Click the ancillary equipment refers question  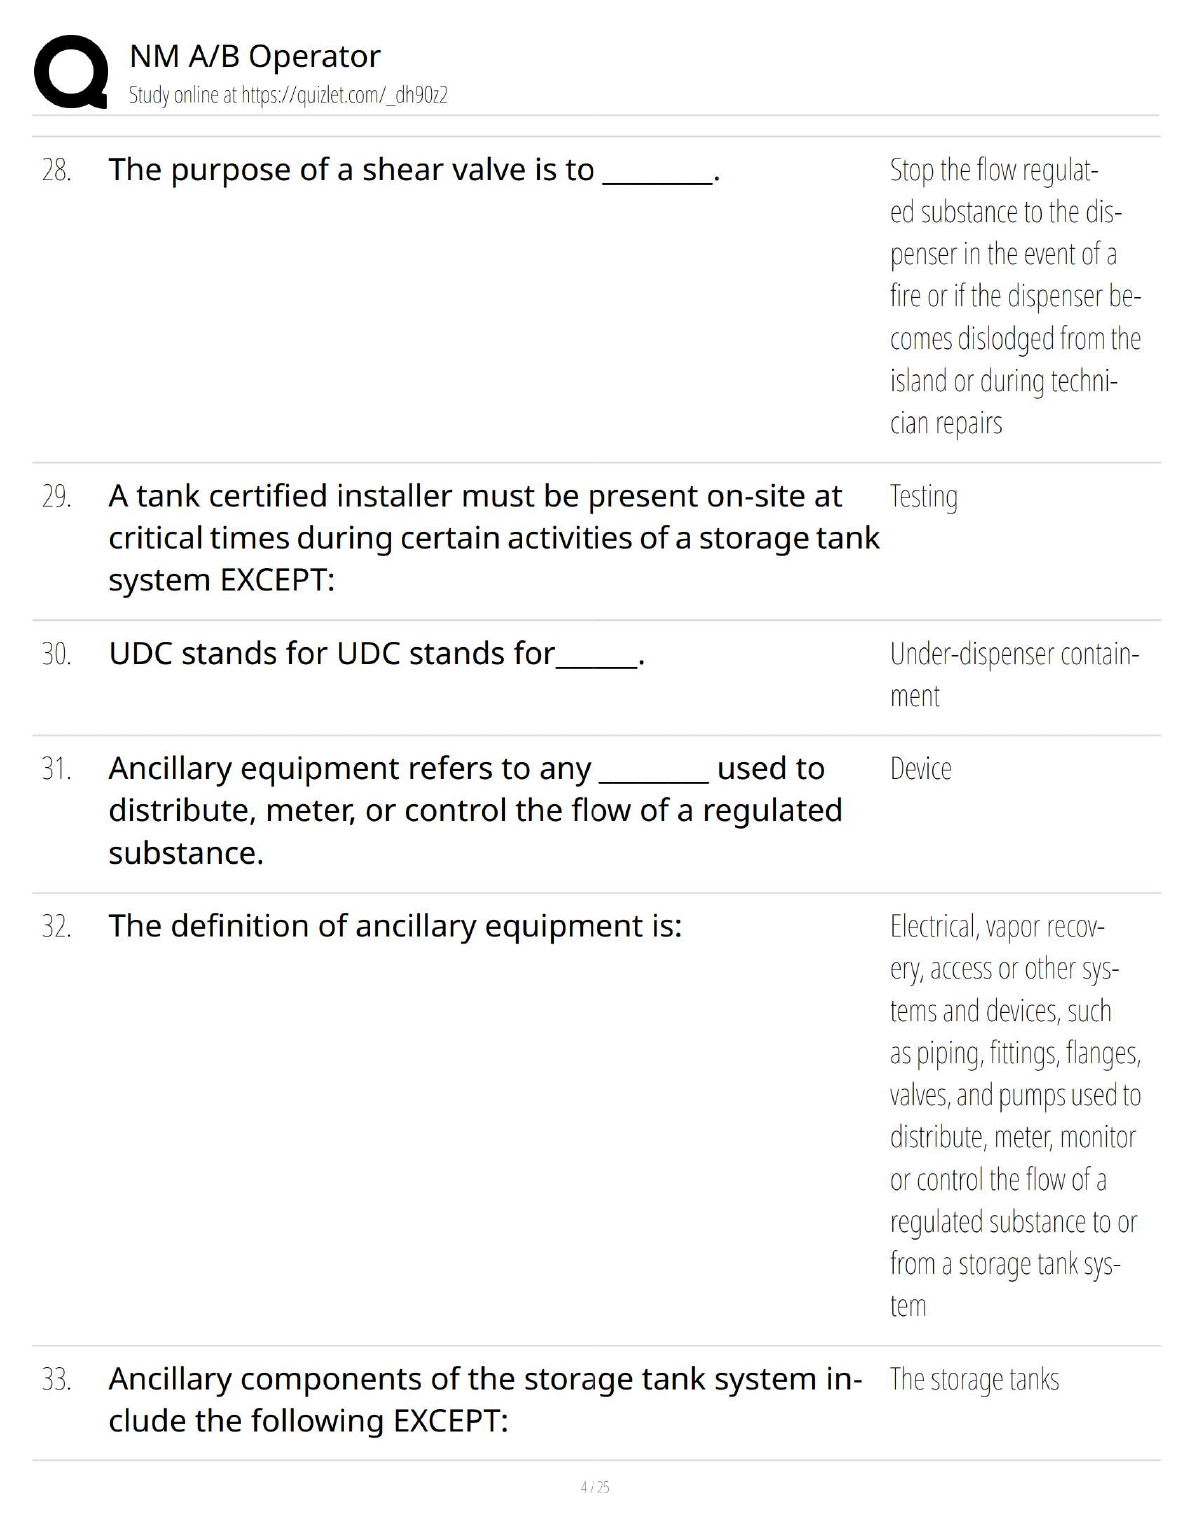tap(475, 810)
